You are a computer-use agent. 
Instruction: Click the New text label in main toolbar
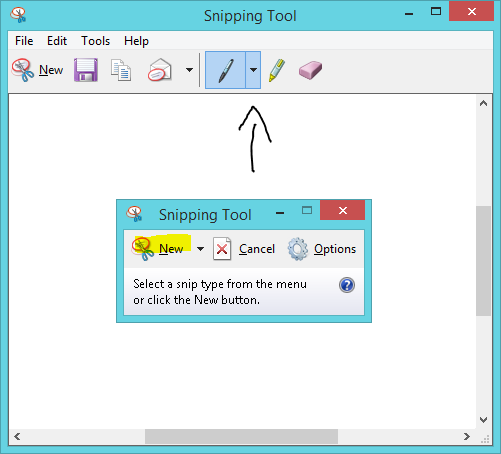tap(51, 70)
